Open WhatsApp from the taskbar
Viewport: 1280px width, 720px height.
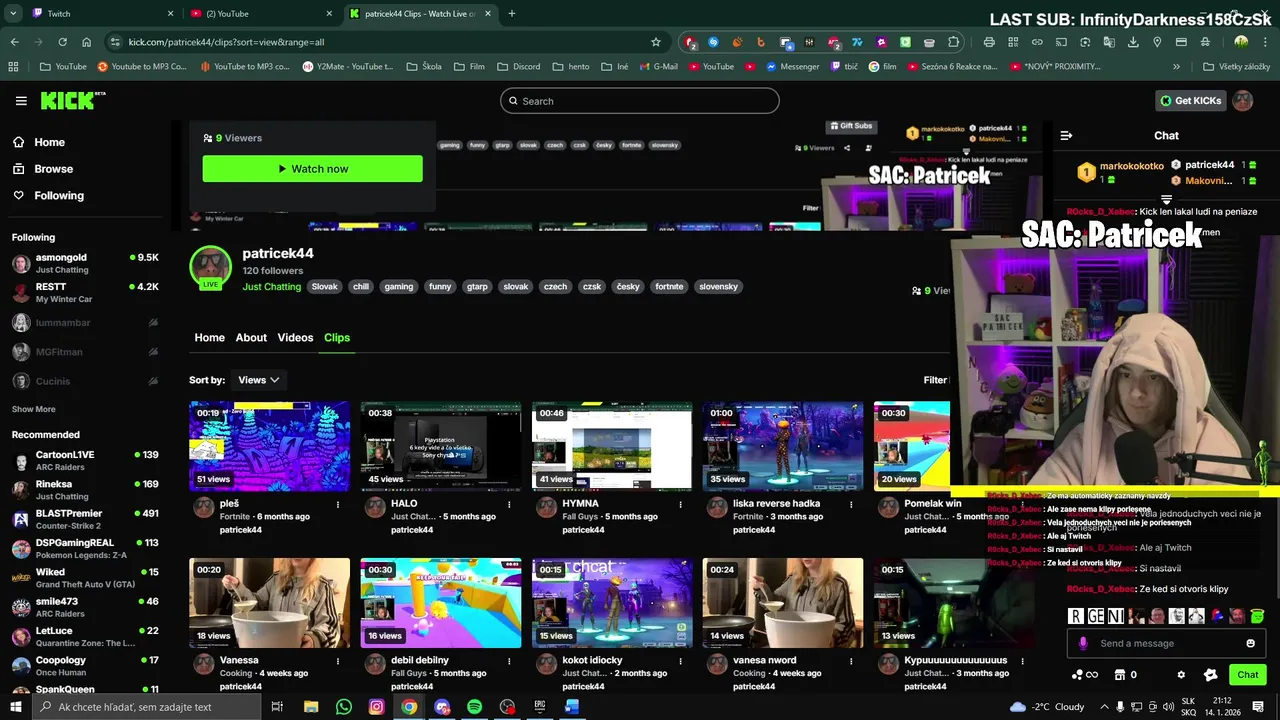344,707
